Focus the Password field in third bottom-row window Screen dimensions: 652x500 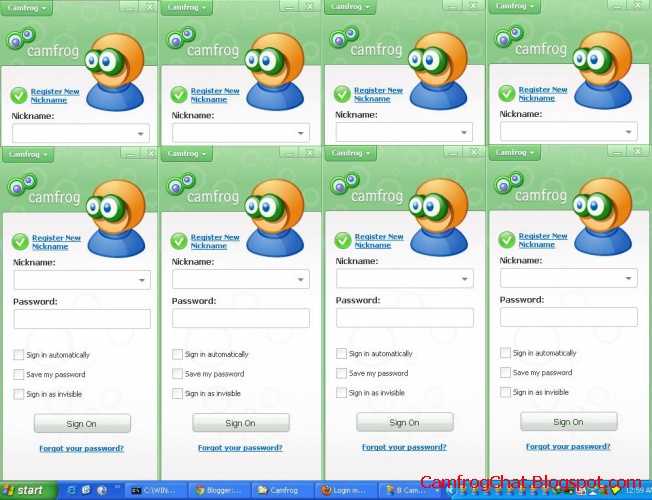(405, 318)
